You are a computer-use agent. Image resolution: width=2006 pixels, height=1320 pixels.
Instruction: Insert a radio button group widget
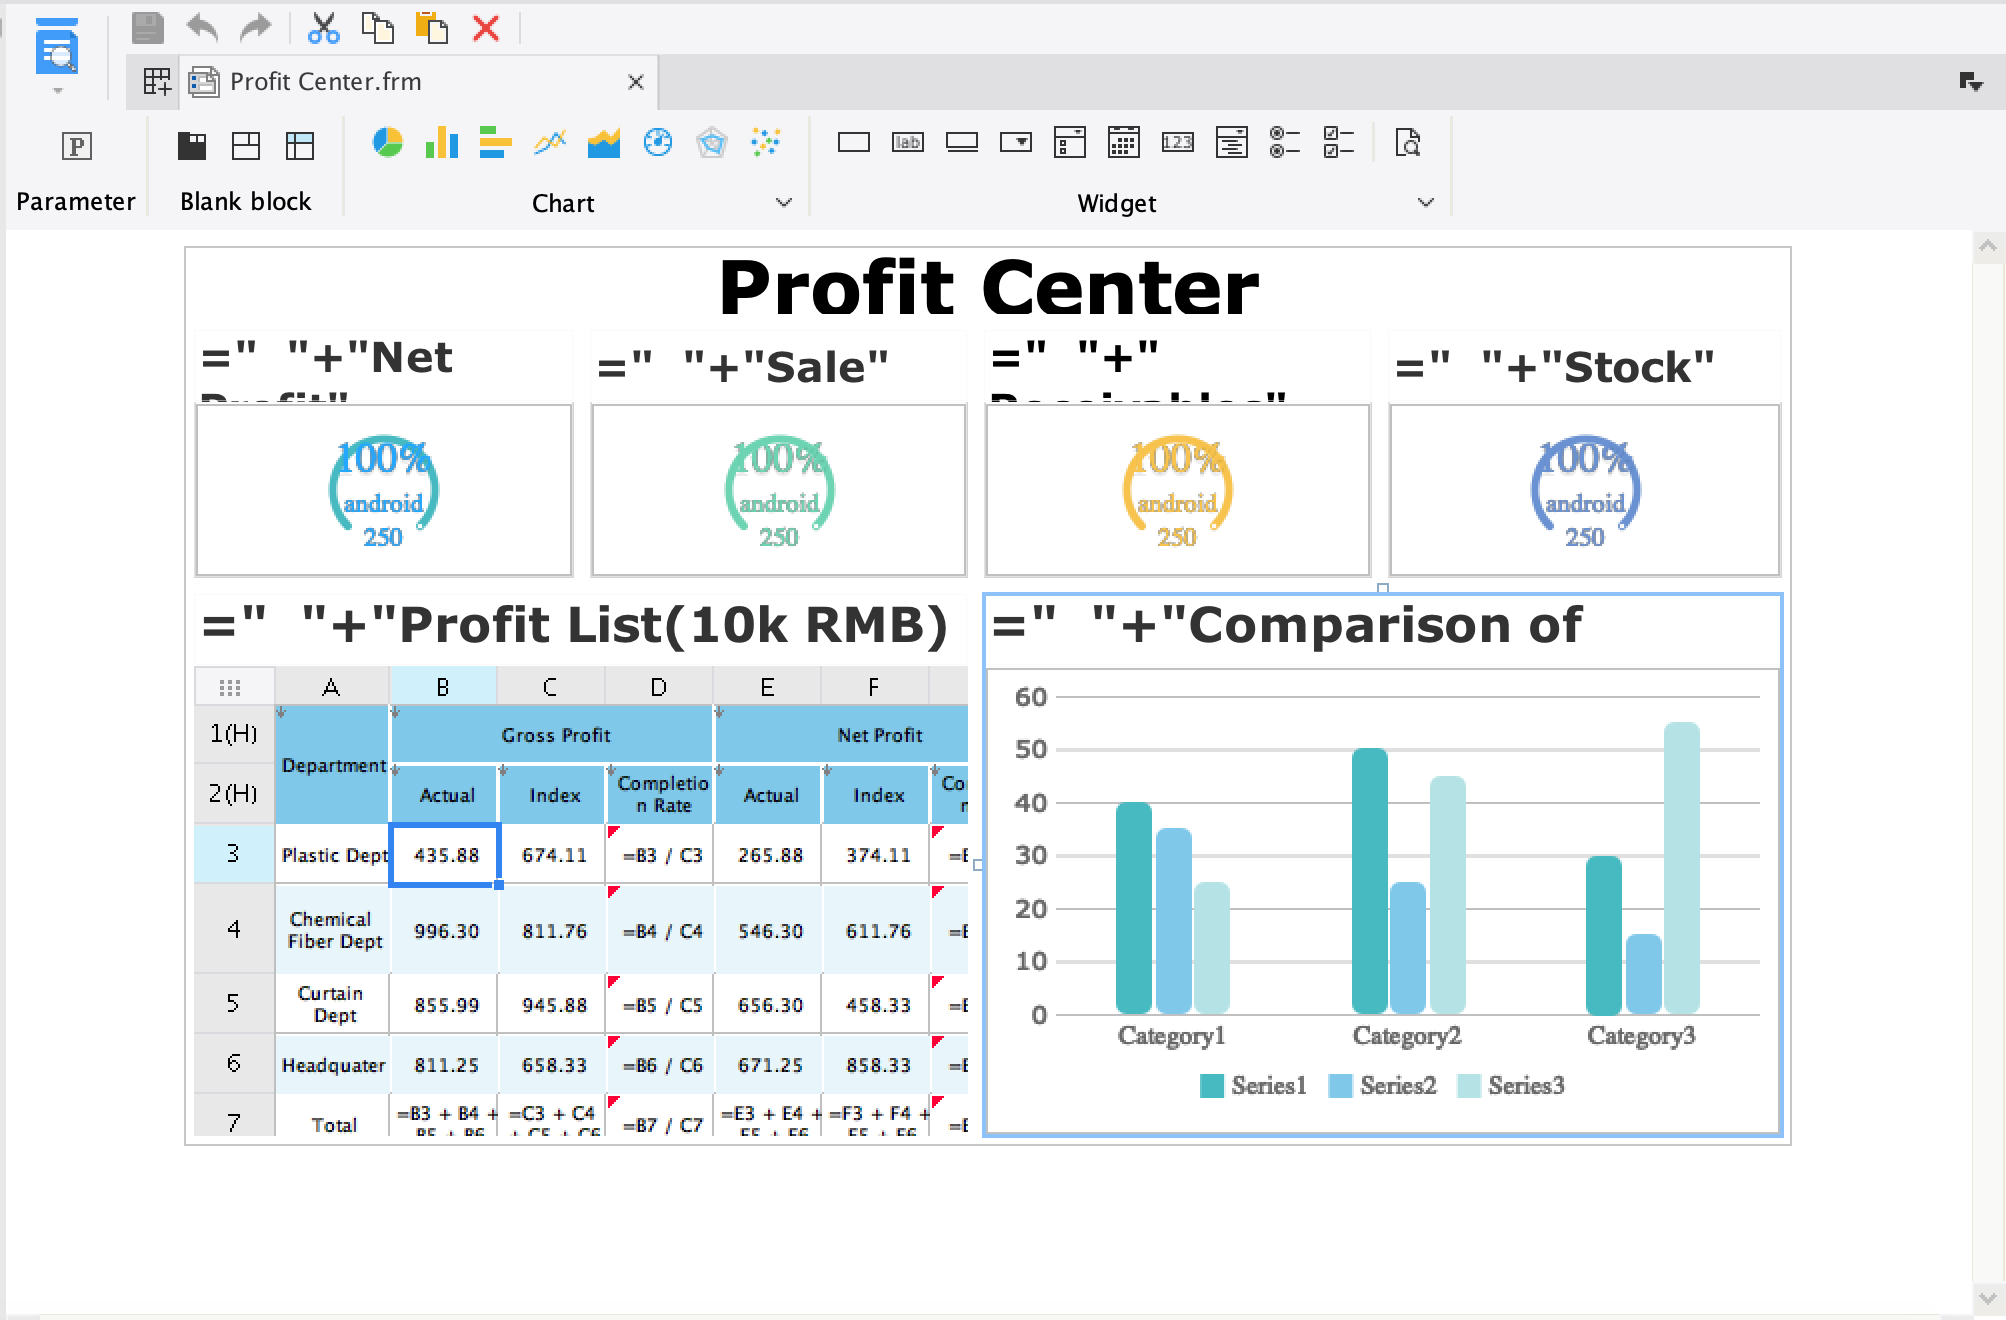(x=1286, y=143)
